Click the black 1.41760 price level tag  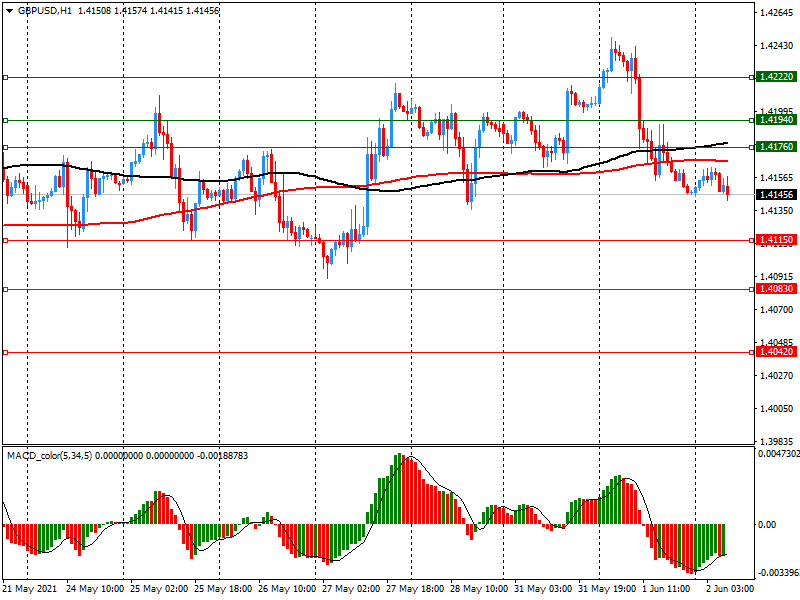pos(777,147)
